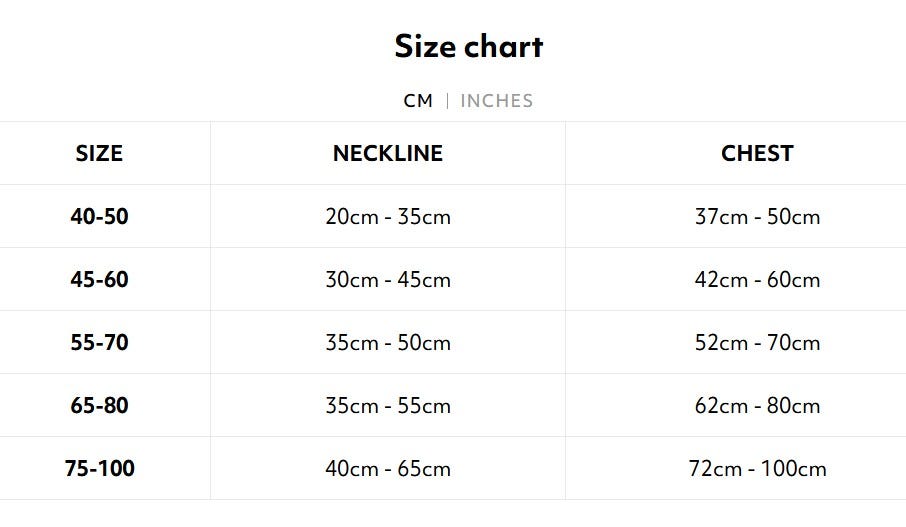Viewport: 906px width, 527px height.
Task: Click chest value 62cm - 80cm
Action: [757, 406]
